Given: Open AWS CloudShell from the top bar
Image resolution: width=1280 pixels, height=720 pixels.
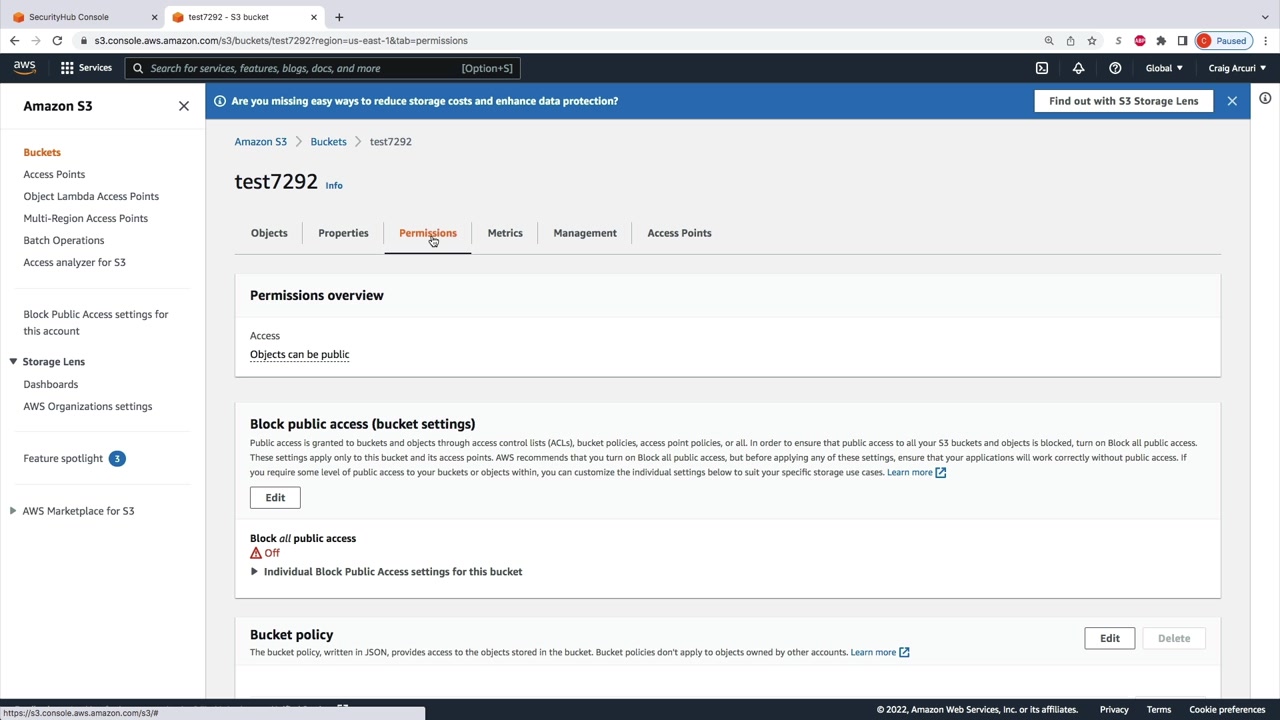Looking at the screenshot, I should (x=1042, y=68).
